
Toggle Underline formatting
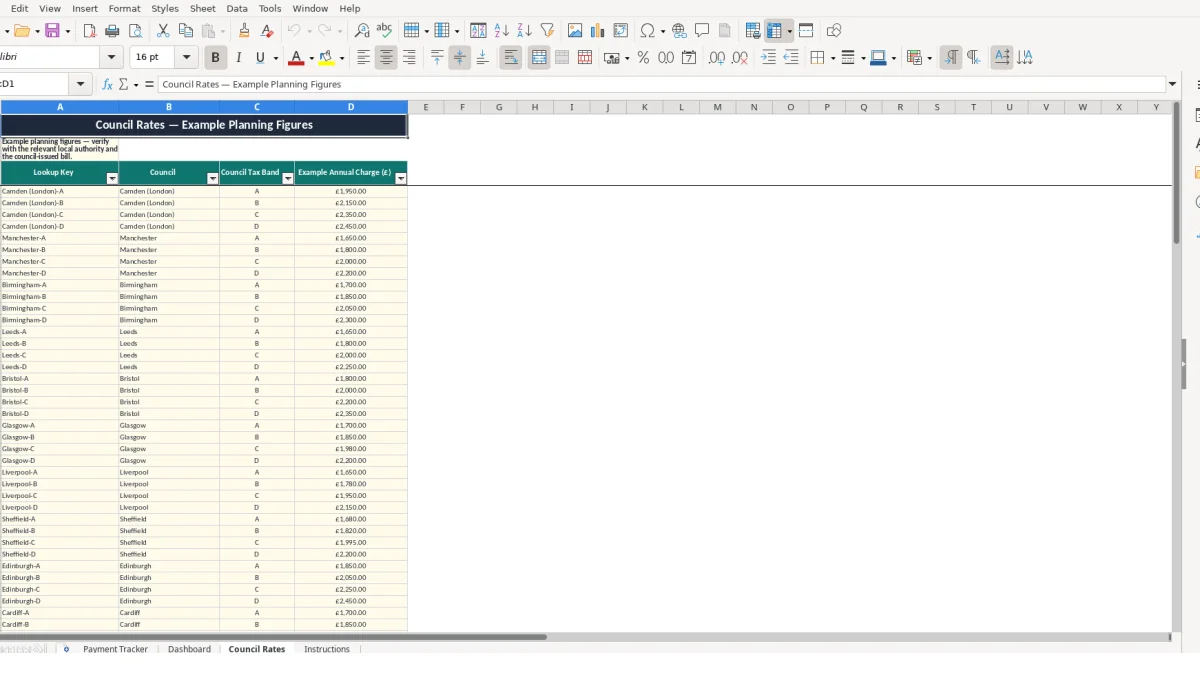[x=260, y=58]
